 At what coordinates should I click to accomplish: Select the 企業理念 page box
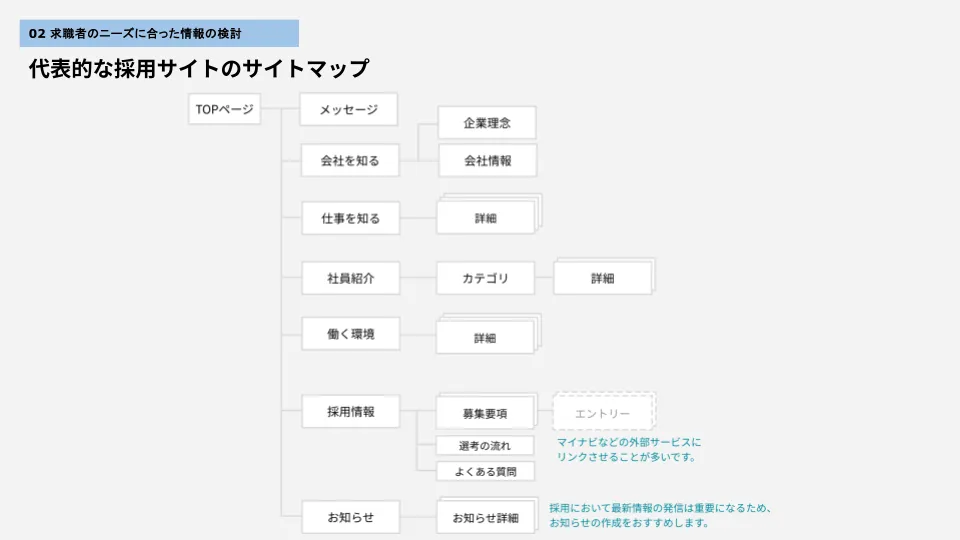click(487, 123)
